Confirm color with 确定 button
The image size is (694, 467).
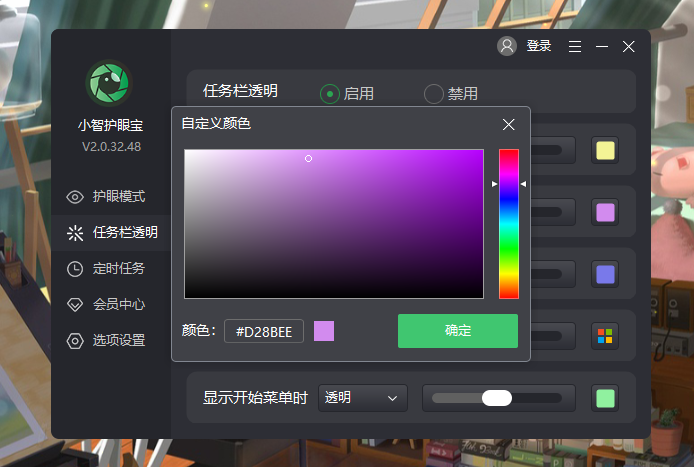coord(457,330)
